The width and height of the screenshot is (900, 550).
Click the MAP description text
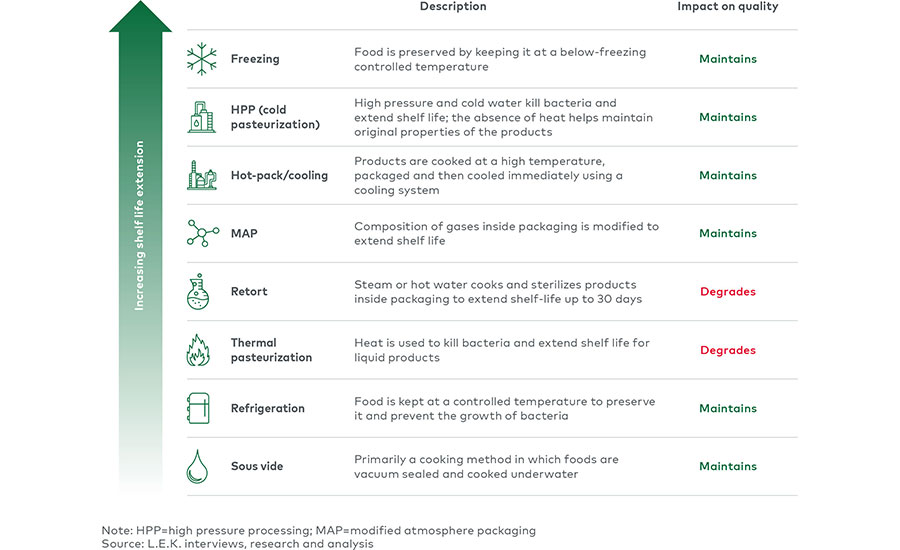(x=506, y=233)
